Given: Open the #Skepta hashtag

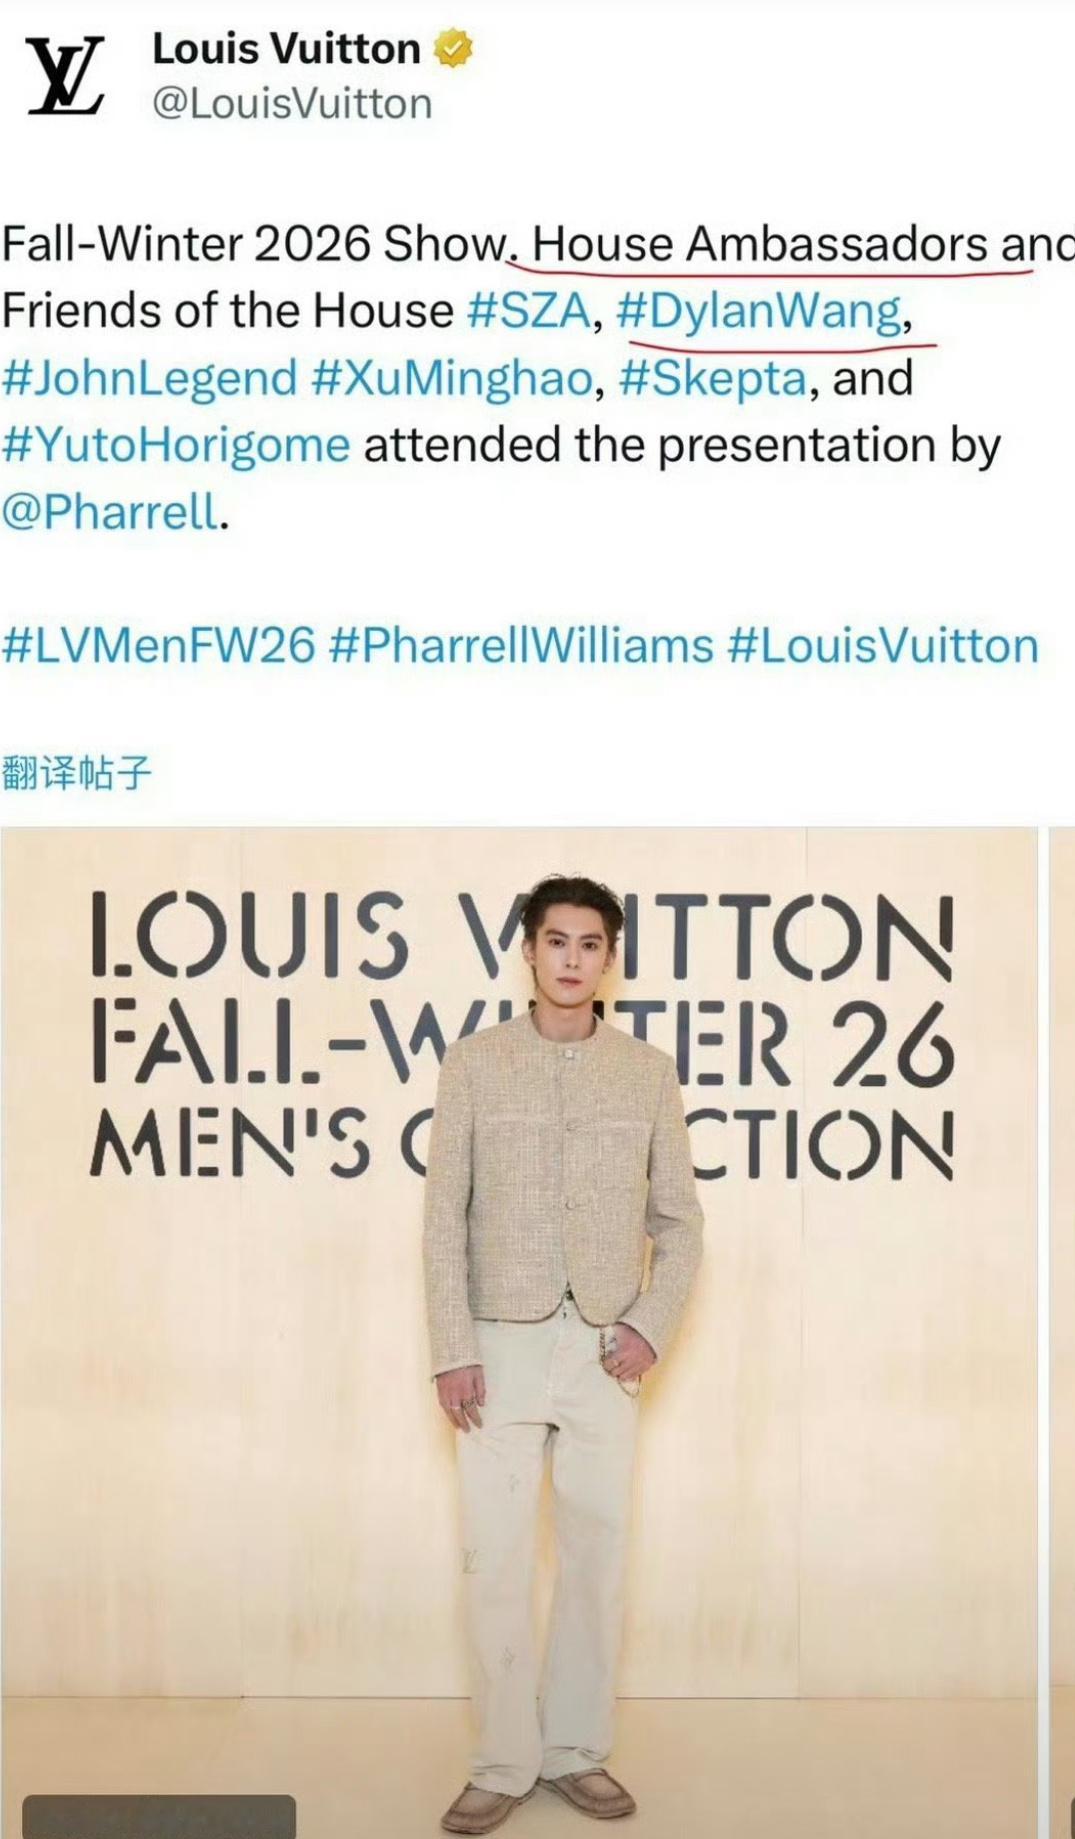Looking at the screenshot, I should 712,379.
